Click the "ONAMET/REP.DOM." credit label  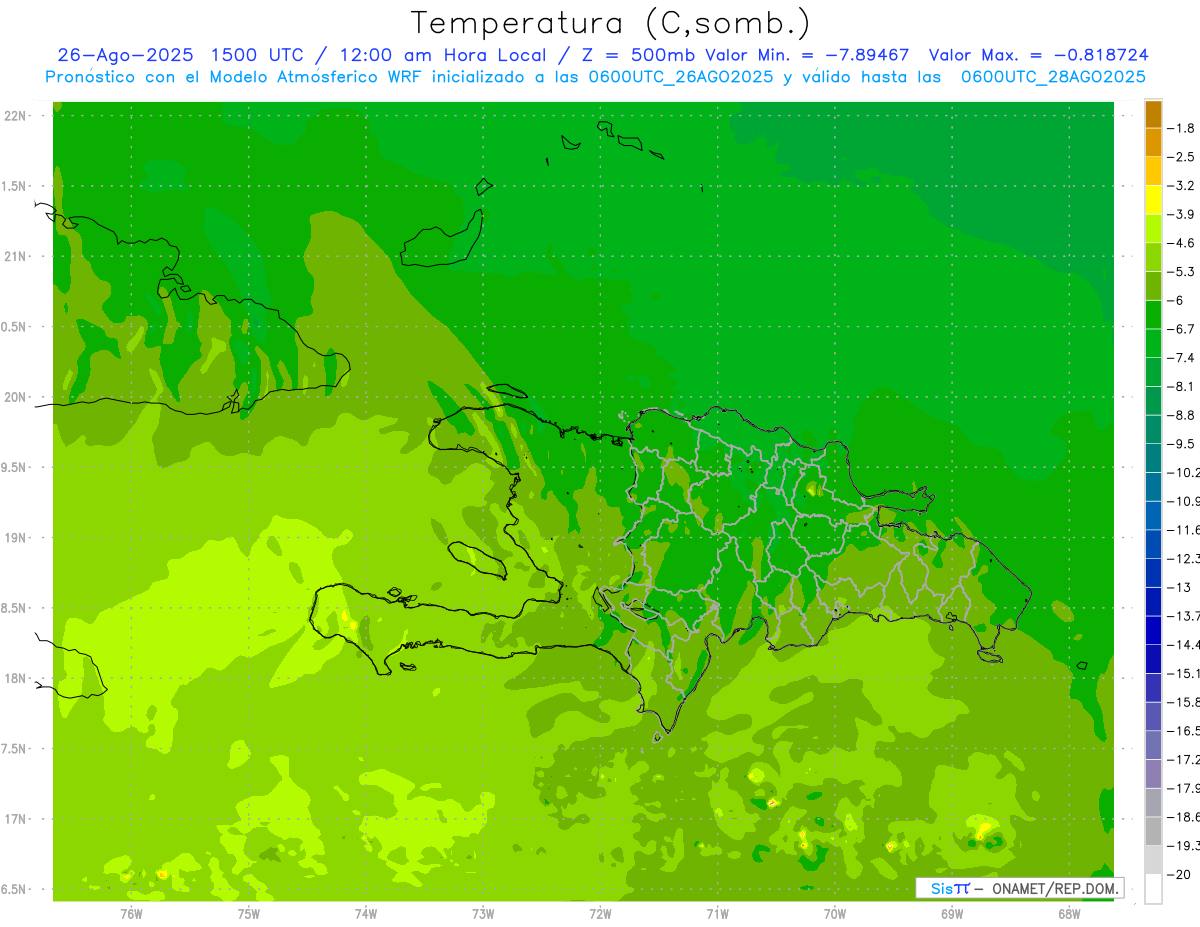pos(1056,888)
